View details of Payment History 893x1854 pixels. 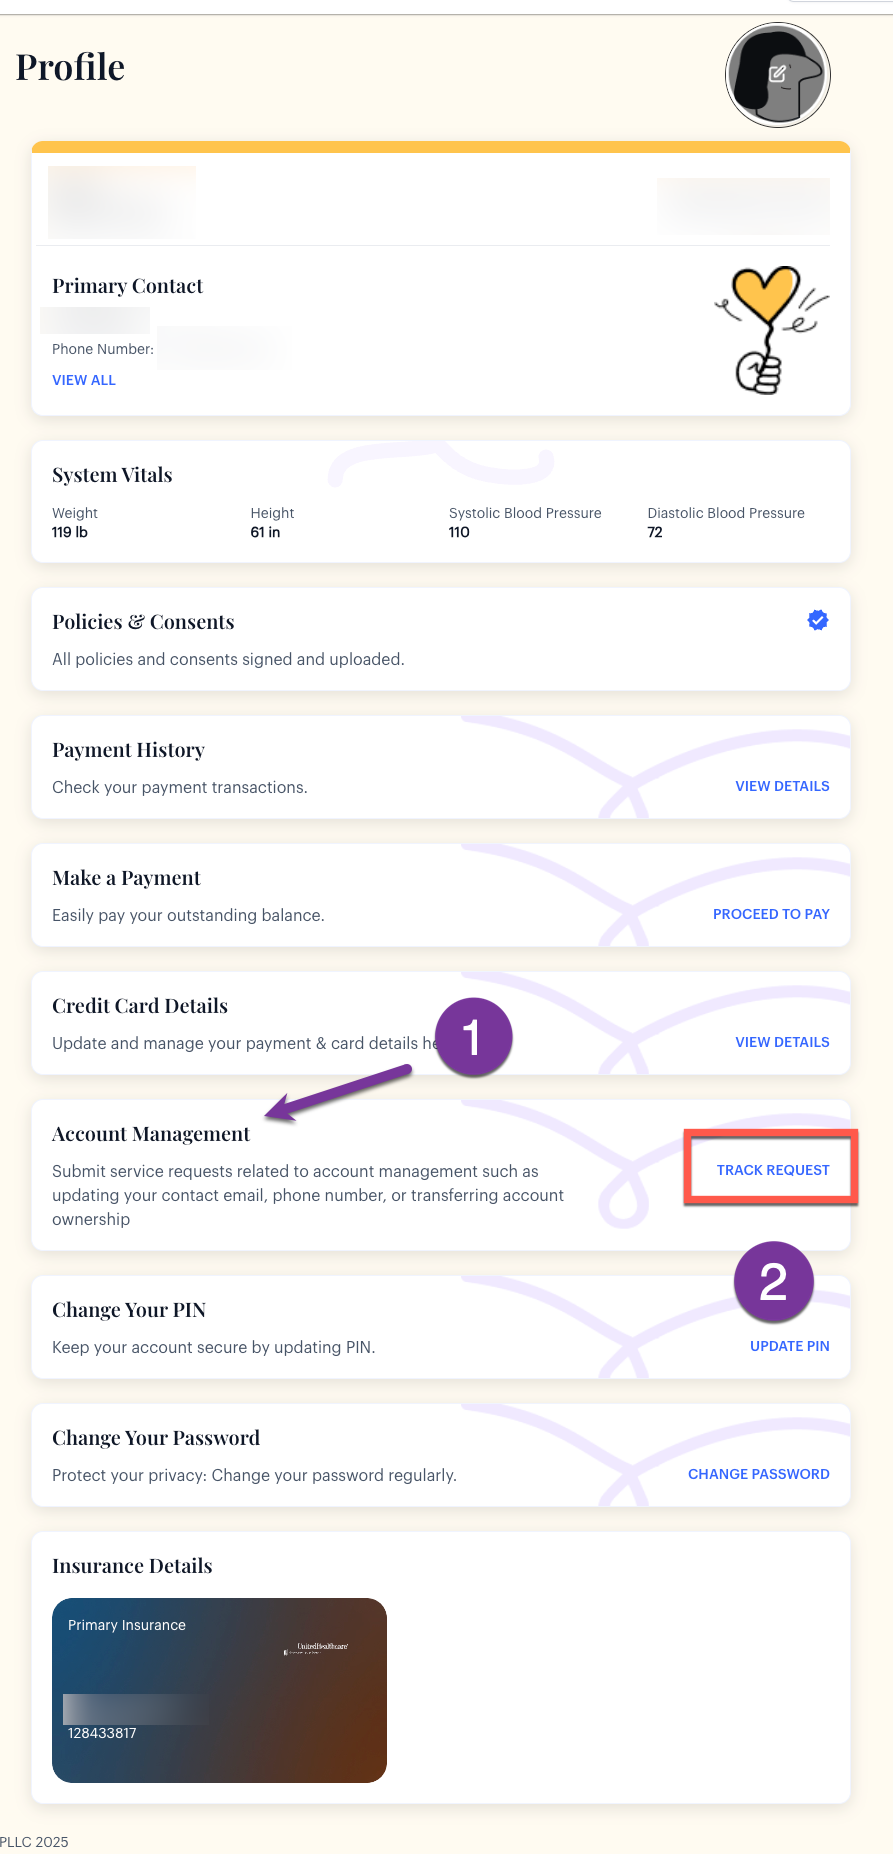(x=782, y=786)
